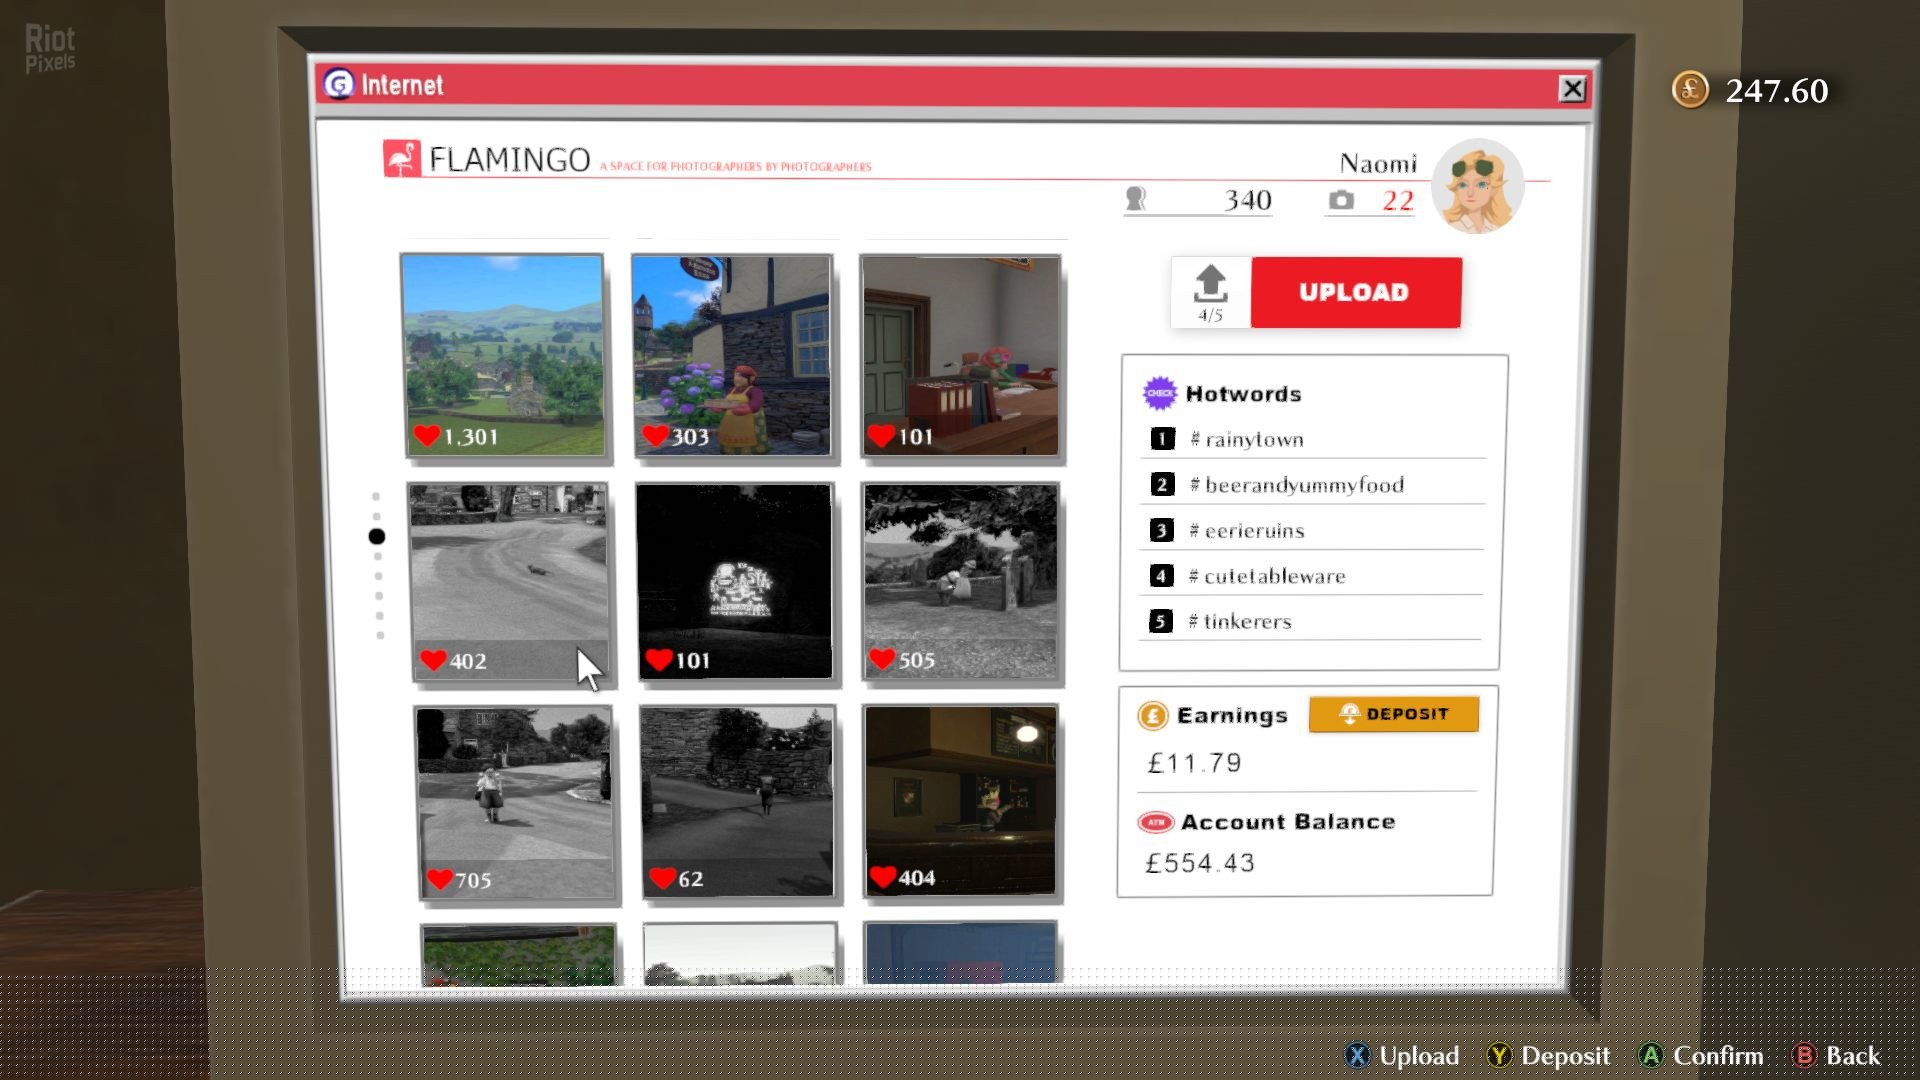Click the Y Deposit controller prompt
1920x1080 pixels.
1548,1056
